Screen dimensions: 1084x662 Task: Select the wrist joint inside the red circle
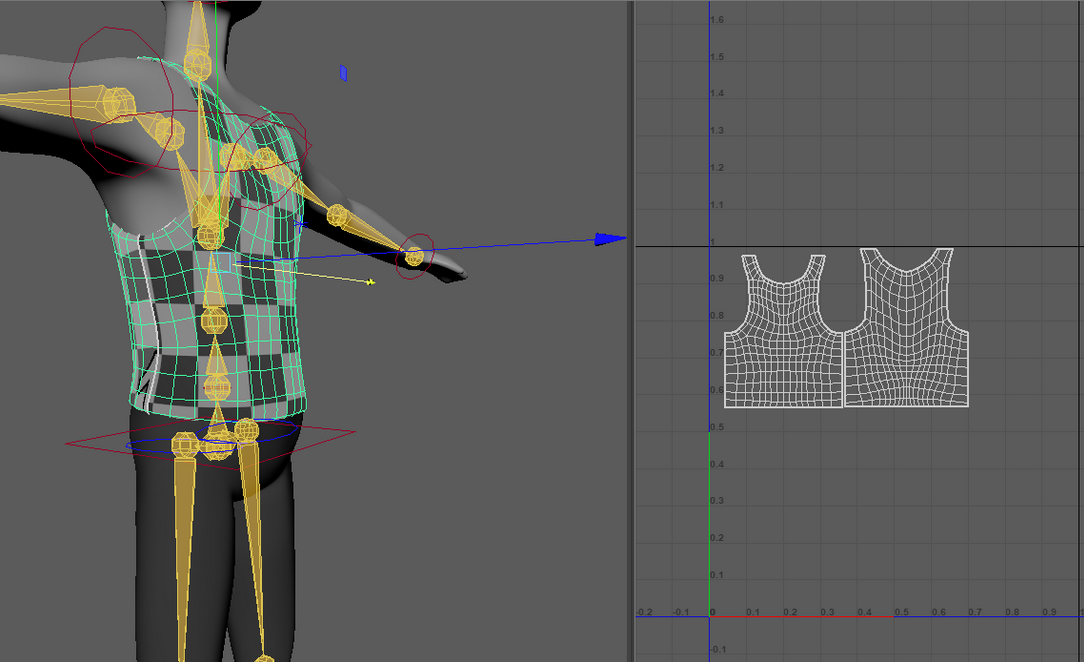point(414,257)
